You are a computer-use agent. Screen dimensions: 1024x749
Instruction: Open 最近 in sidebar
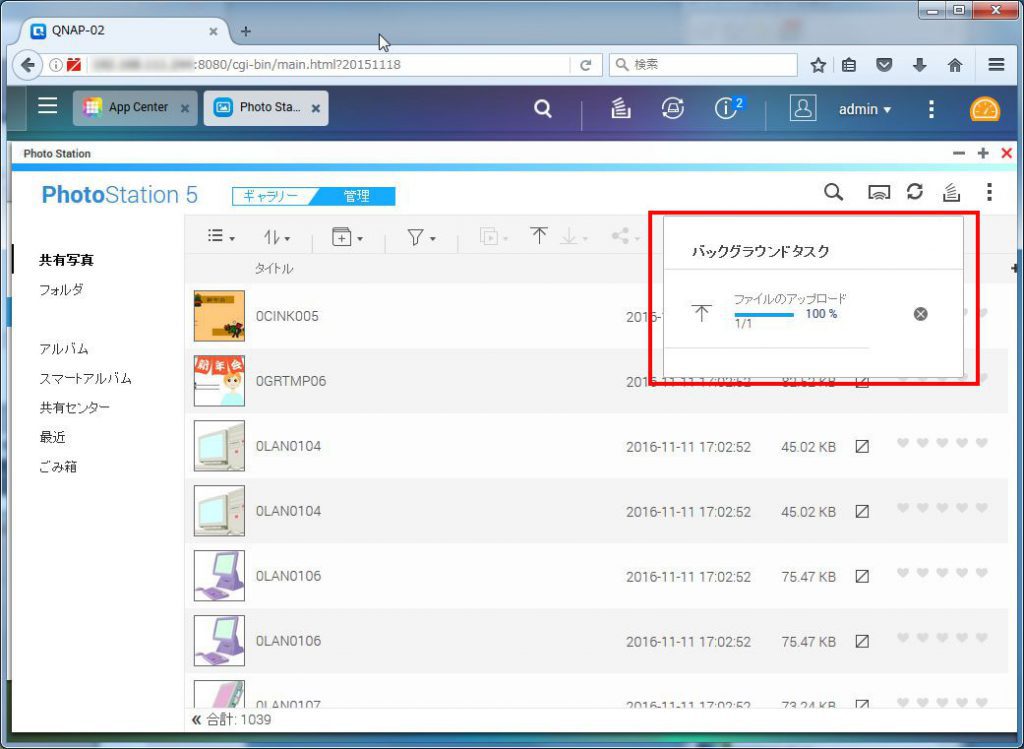click(53, 438)
